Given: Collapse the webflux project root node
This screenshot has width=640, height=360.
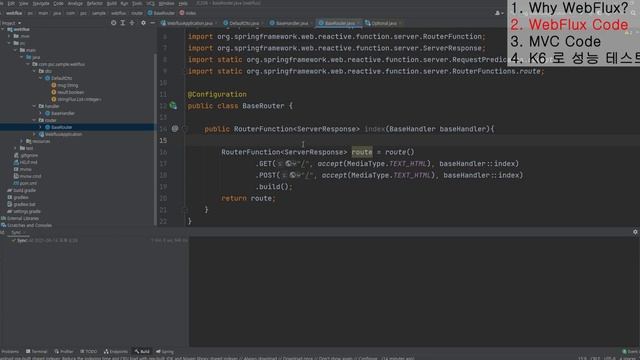Looking at the screenshot, I should pos(3,29).
